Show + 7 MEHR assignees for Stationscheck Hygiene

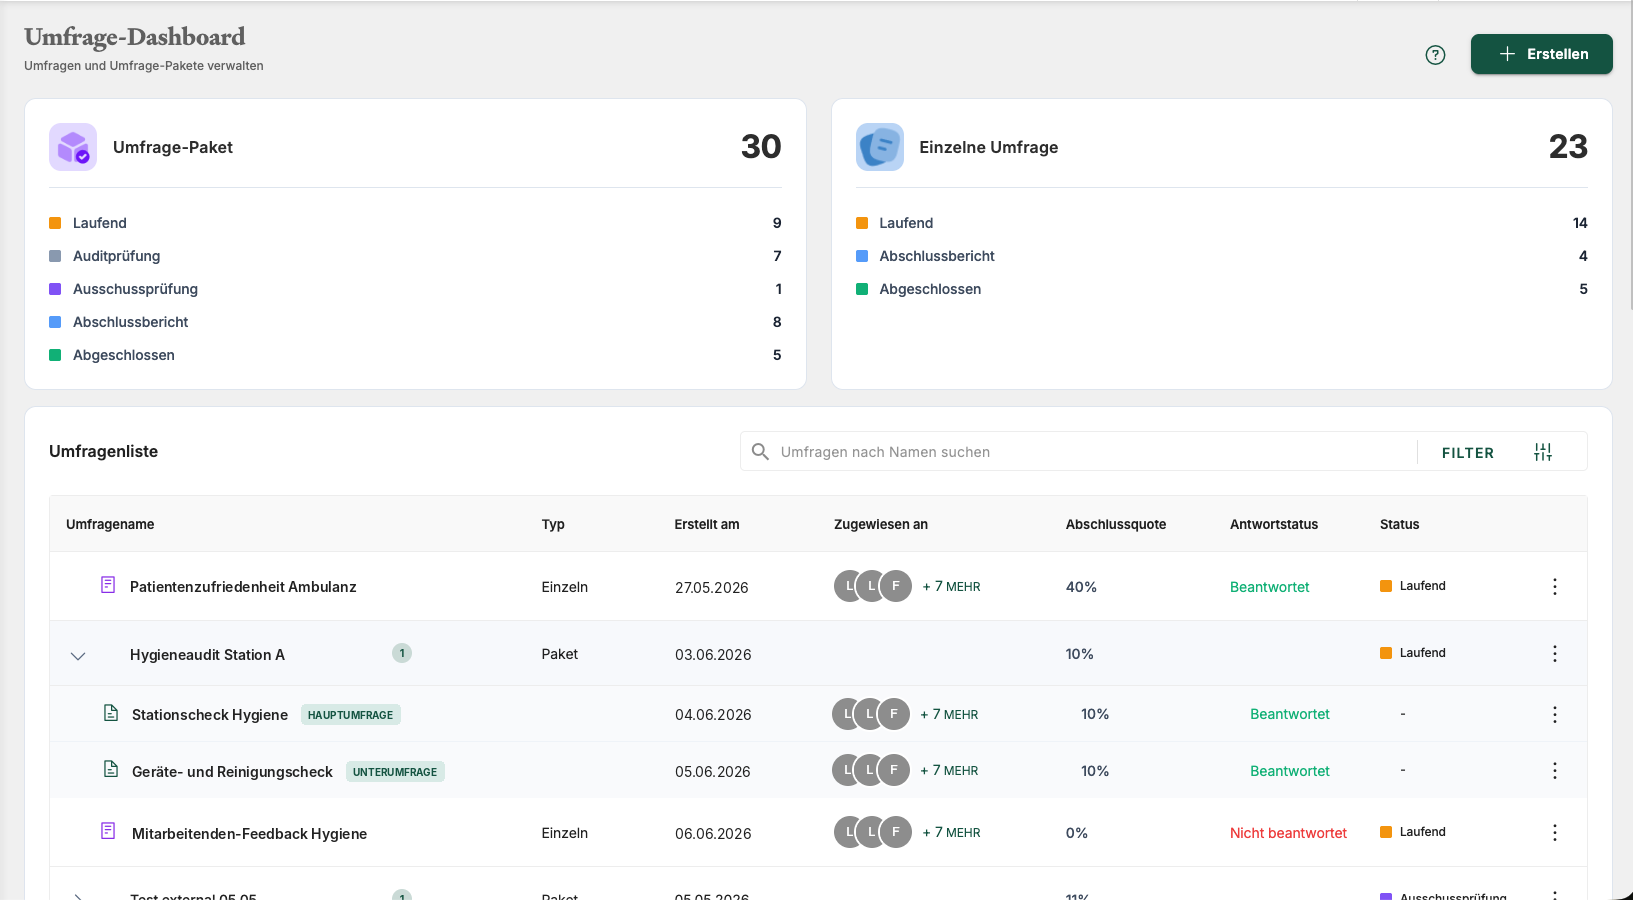[949, 715]
